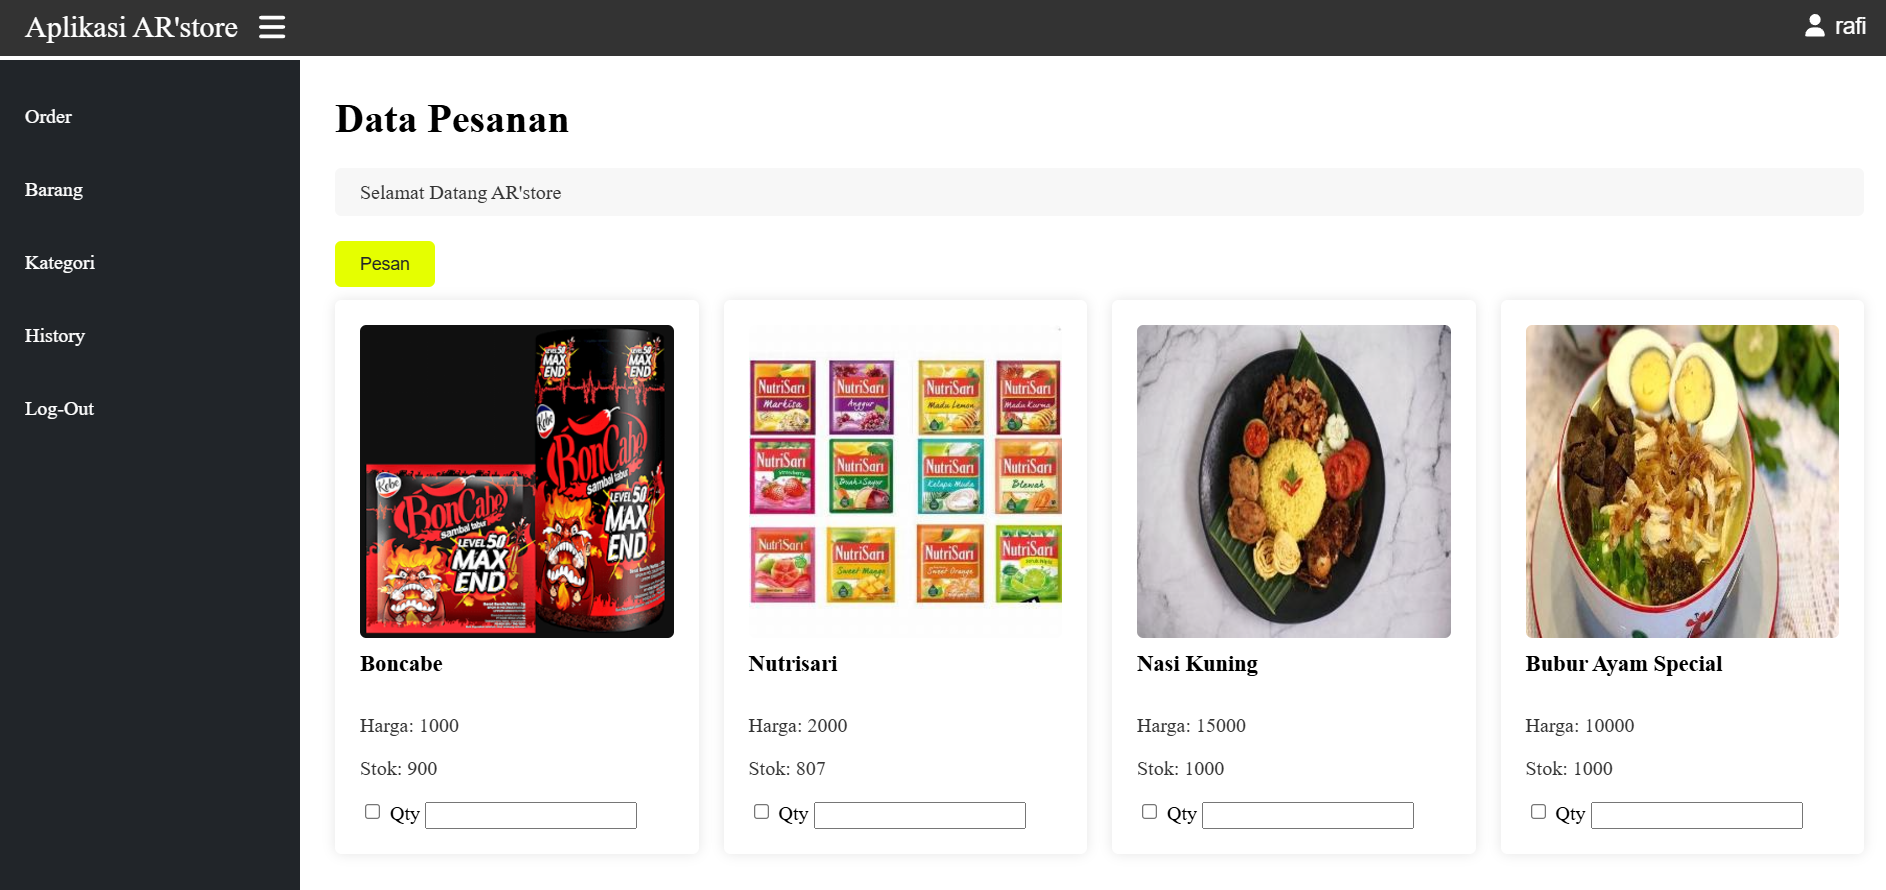Focus the Boncabe quantity input field

(x=531, y=815)
